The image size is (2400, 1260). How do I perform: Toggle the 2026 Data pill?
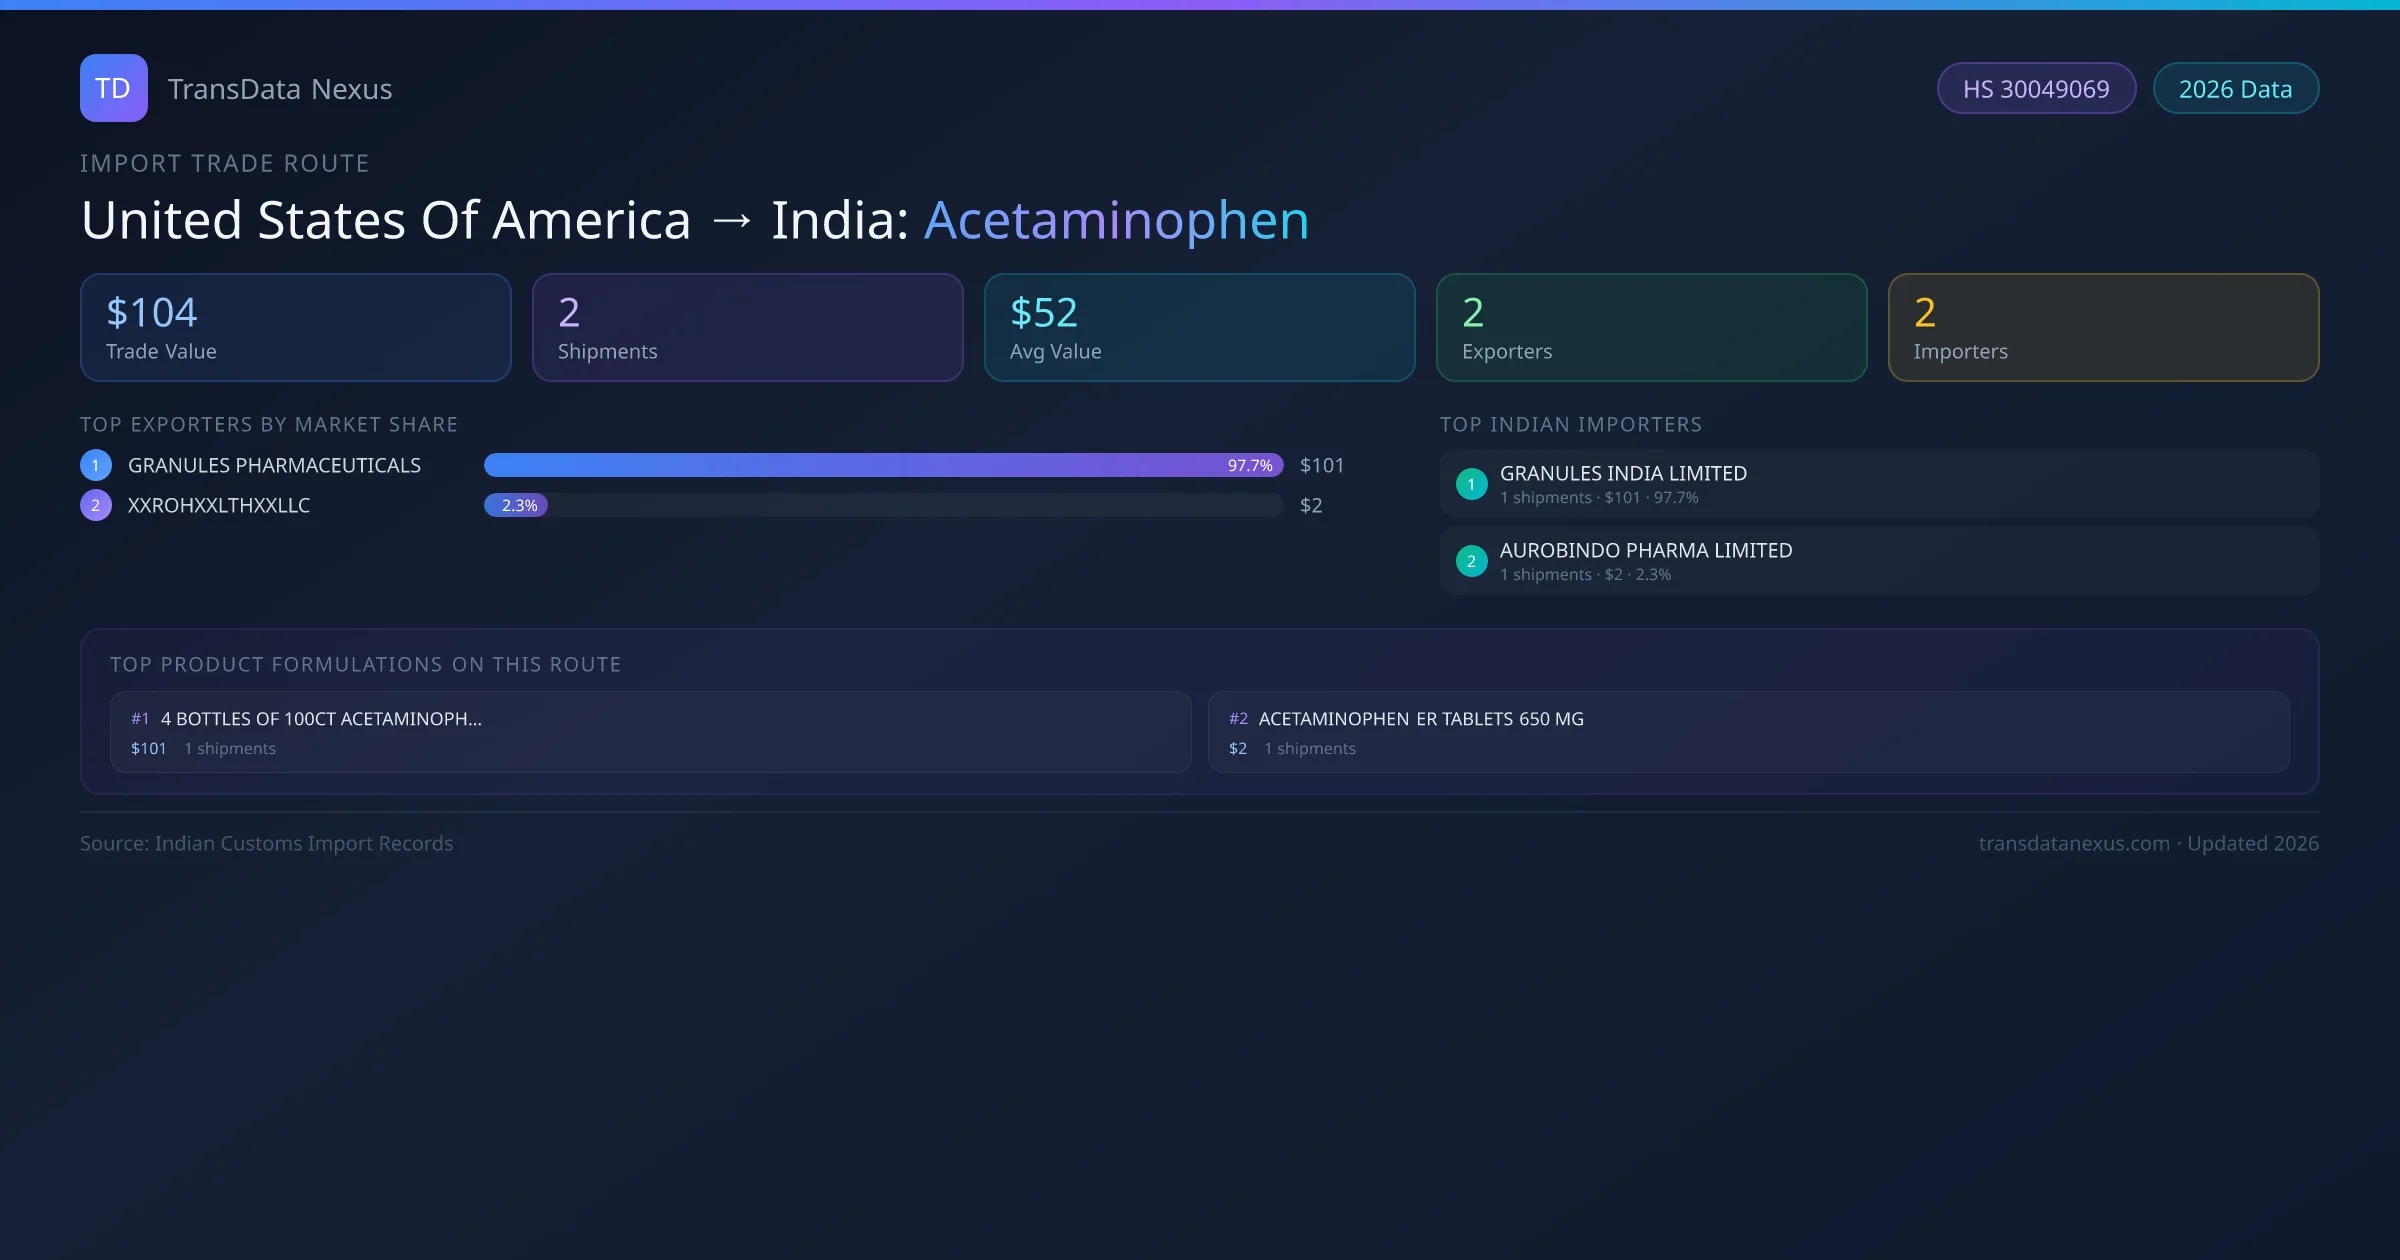pyautogui.click(x=2235, y=88)
